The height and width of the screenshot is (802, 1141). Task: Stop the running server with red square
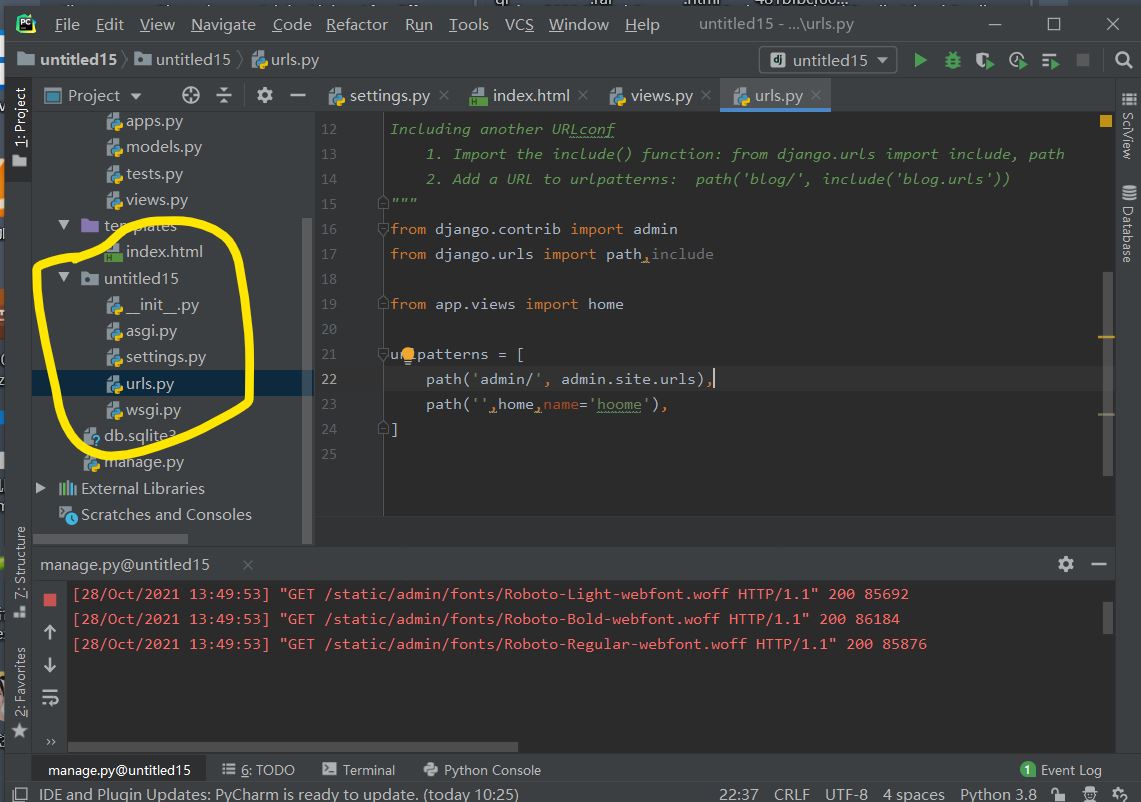point(50,600)
